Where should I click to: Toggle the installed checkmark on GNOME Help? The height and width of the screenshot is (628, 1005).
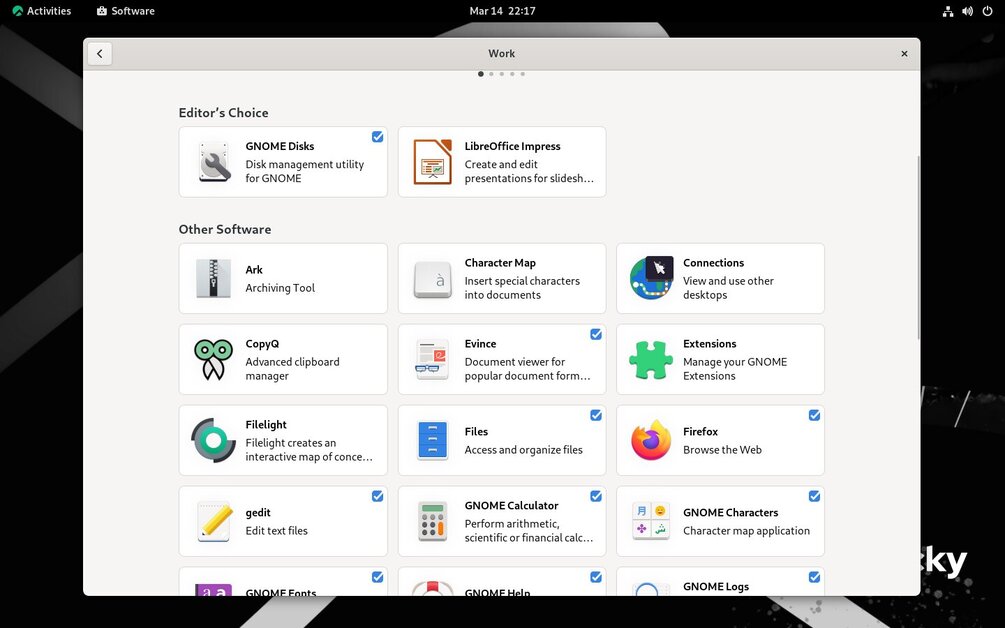(x=596, y=577)
